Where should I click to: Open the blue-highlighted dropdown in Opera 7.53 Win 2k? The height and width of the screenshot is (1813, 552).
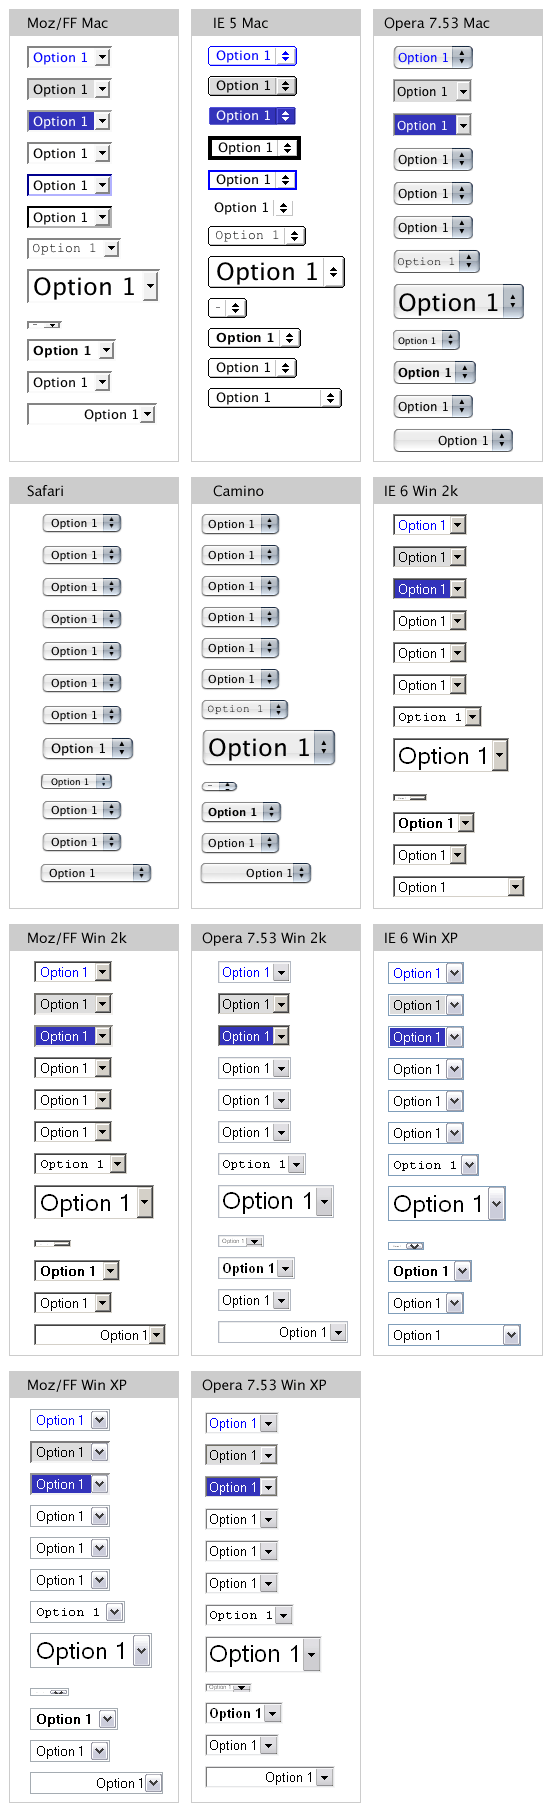(x=254, y=1036)
